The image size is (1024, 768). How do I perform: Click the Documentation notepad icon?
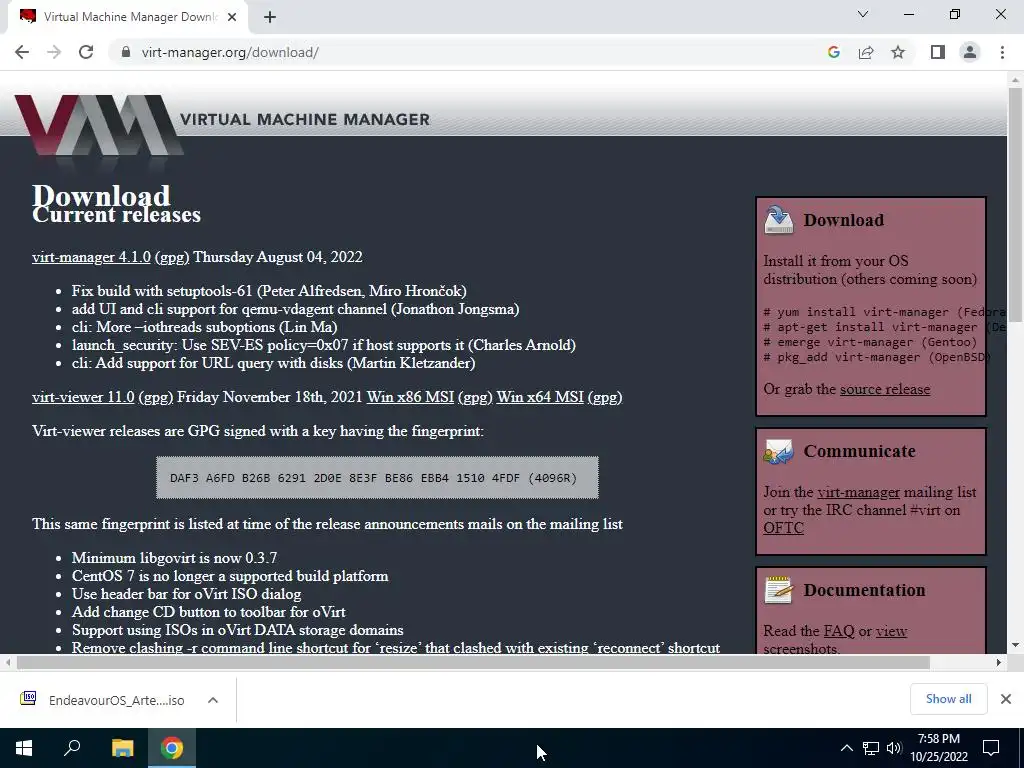coord(778,590)
